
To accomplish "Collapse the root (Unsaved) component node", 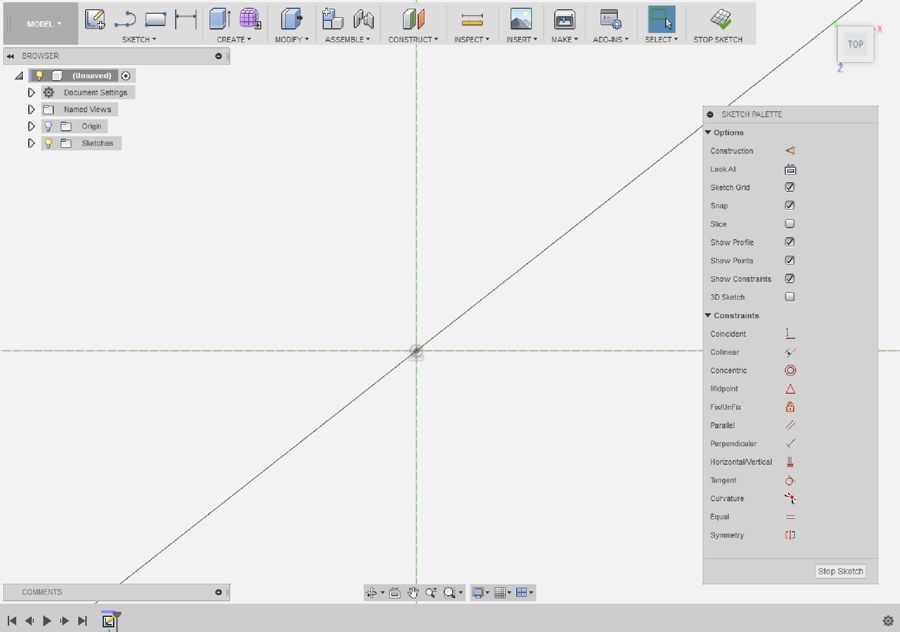I will 19,75.
